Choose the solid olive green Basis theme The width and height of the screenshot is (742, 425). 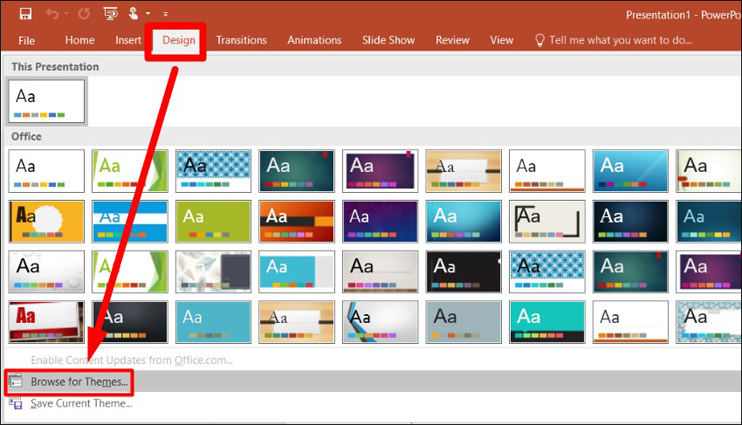pyautogui.click(x=213, y=221)
